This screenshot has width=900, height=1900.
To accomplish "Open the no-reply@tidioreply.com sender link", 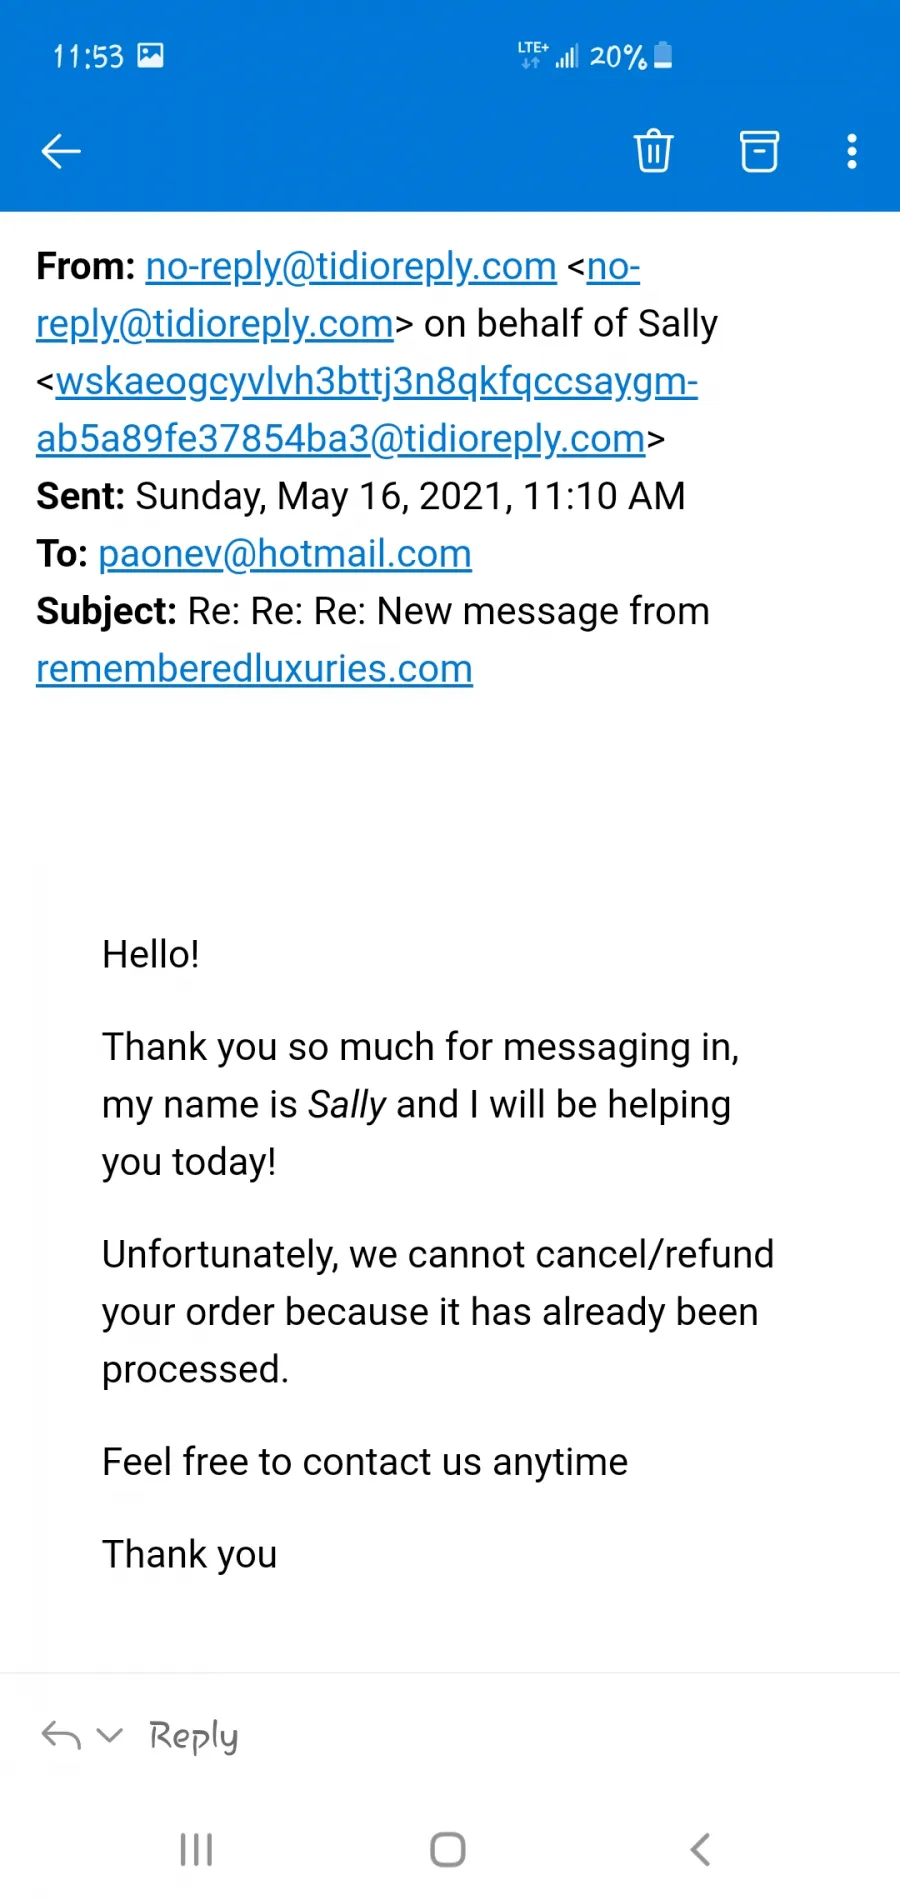I will coord(351,266).
